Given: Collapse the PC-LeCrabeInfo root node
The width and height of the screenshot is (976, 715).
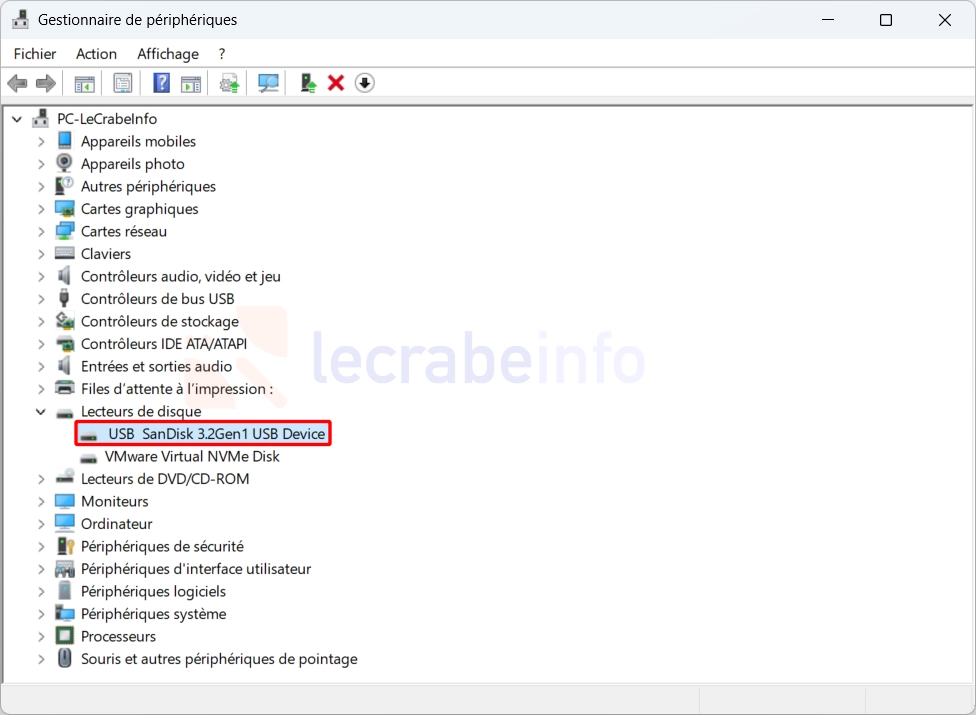Looking at the screenshot, I should 17,119.
